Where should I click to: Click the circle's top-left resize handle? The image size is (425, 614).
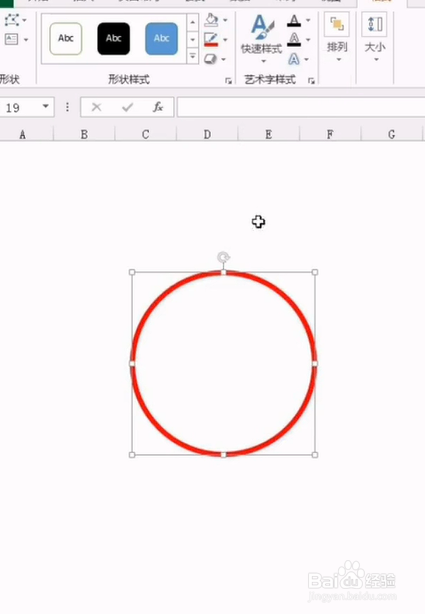click(132, 272)
